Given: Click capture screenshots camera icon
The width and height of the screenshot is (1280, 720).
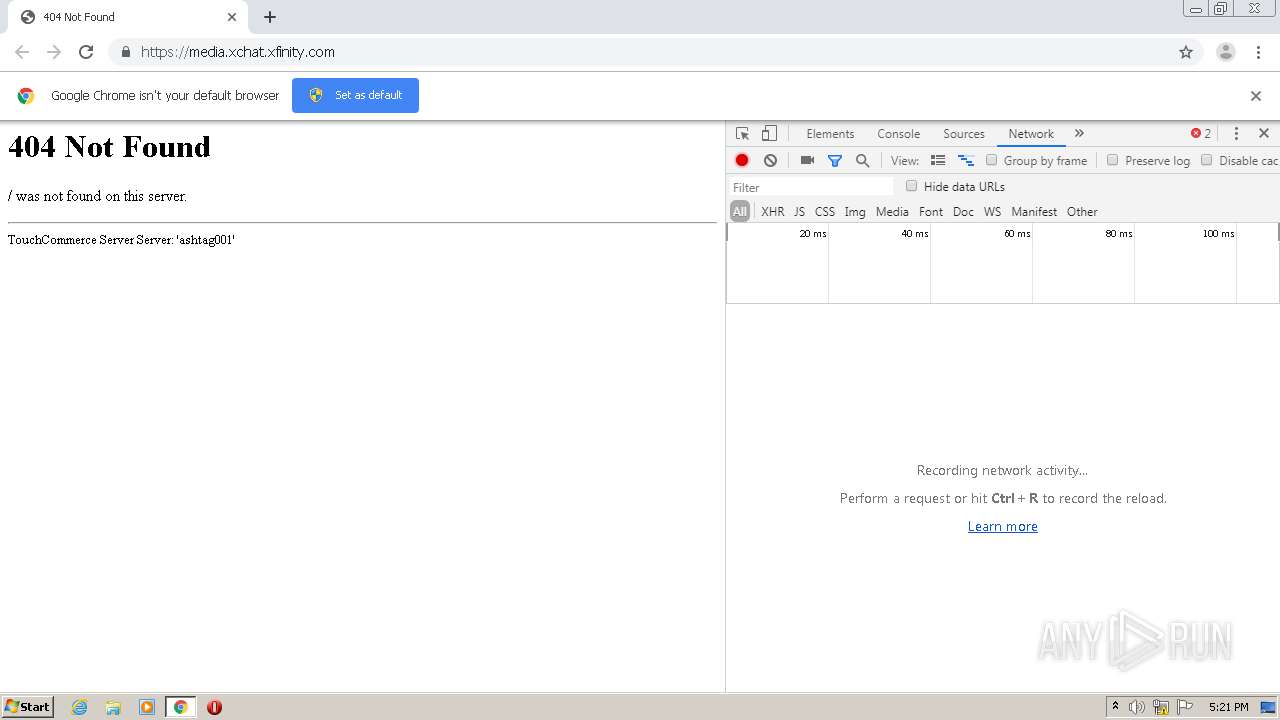Looking at the screenshot, I should 807,160.
